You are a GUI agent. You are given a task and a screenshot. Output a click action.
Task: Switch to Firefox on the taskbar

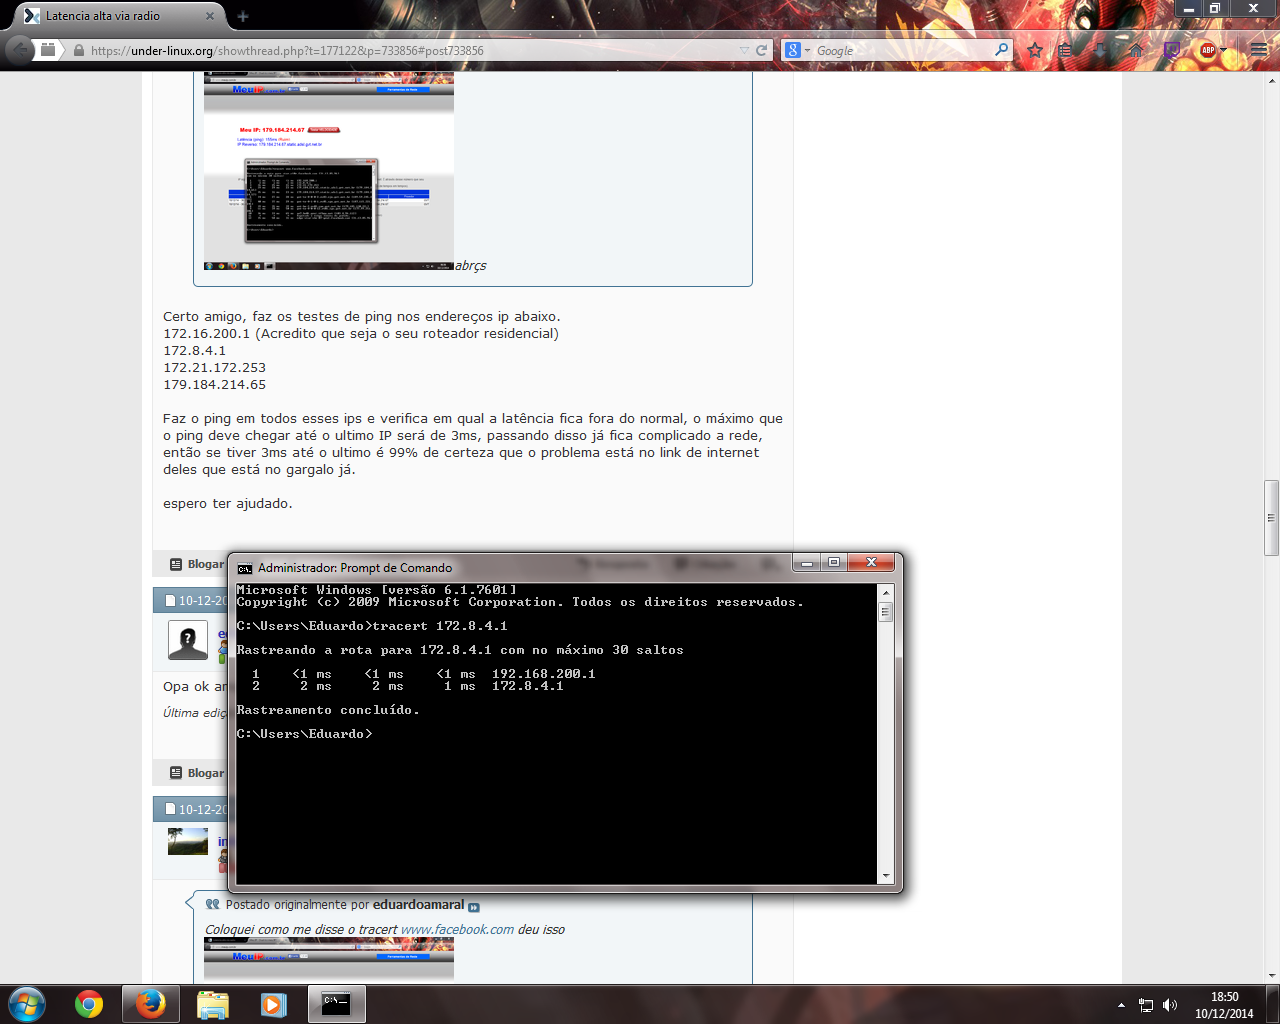tap(151, 1004)
